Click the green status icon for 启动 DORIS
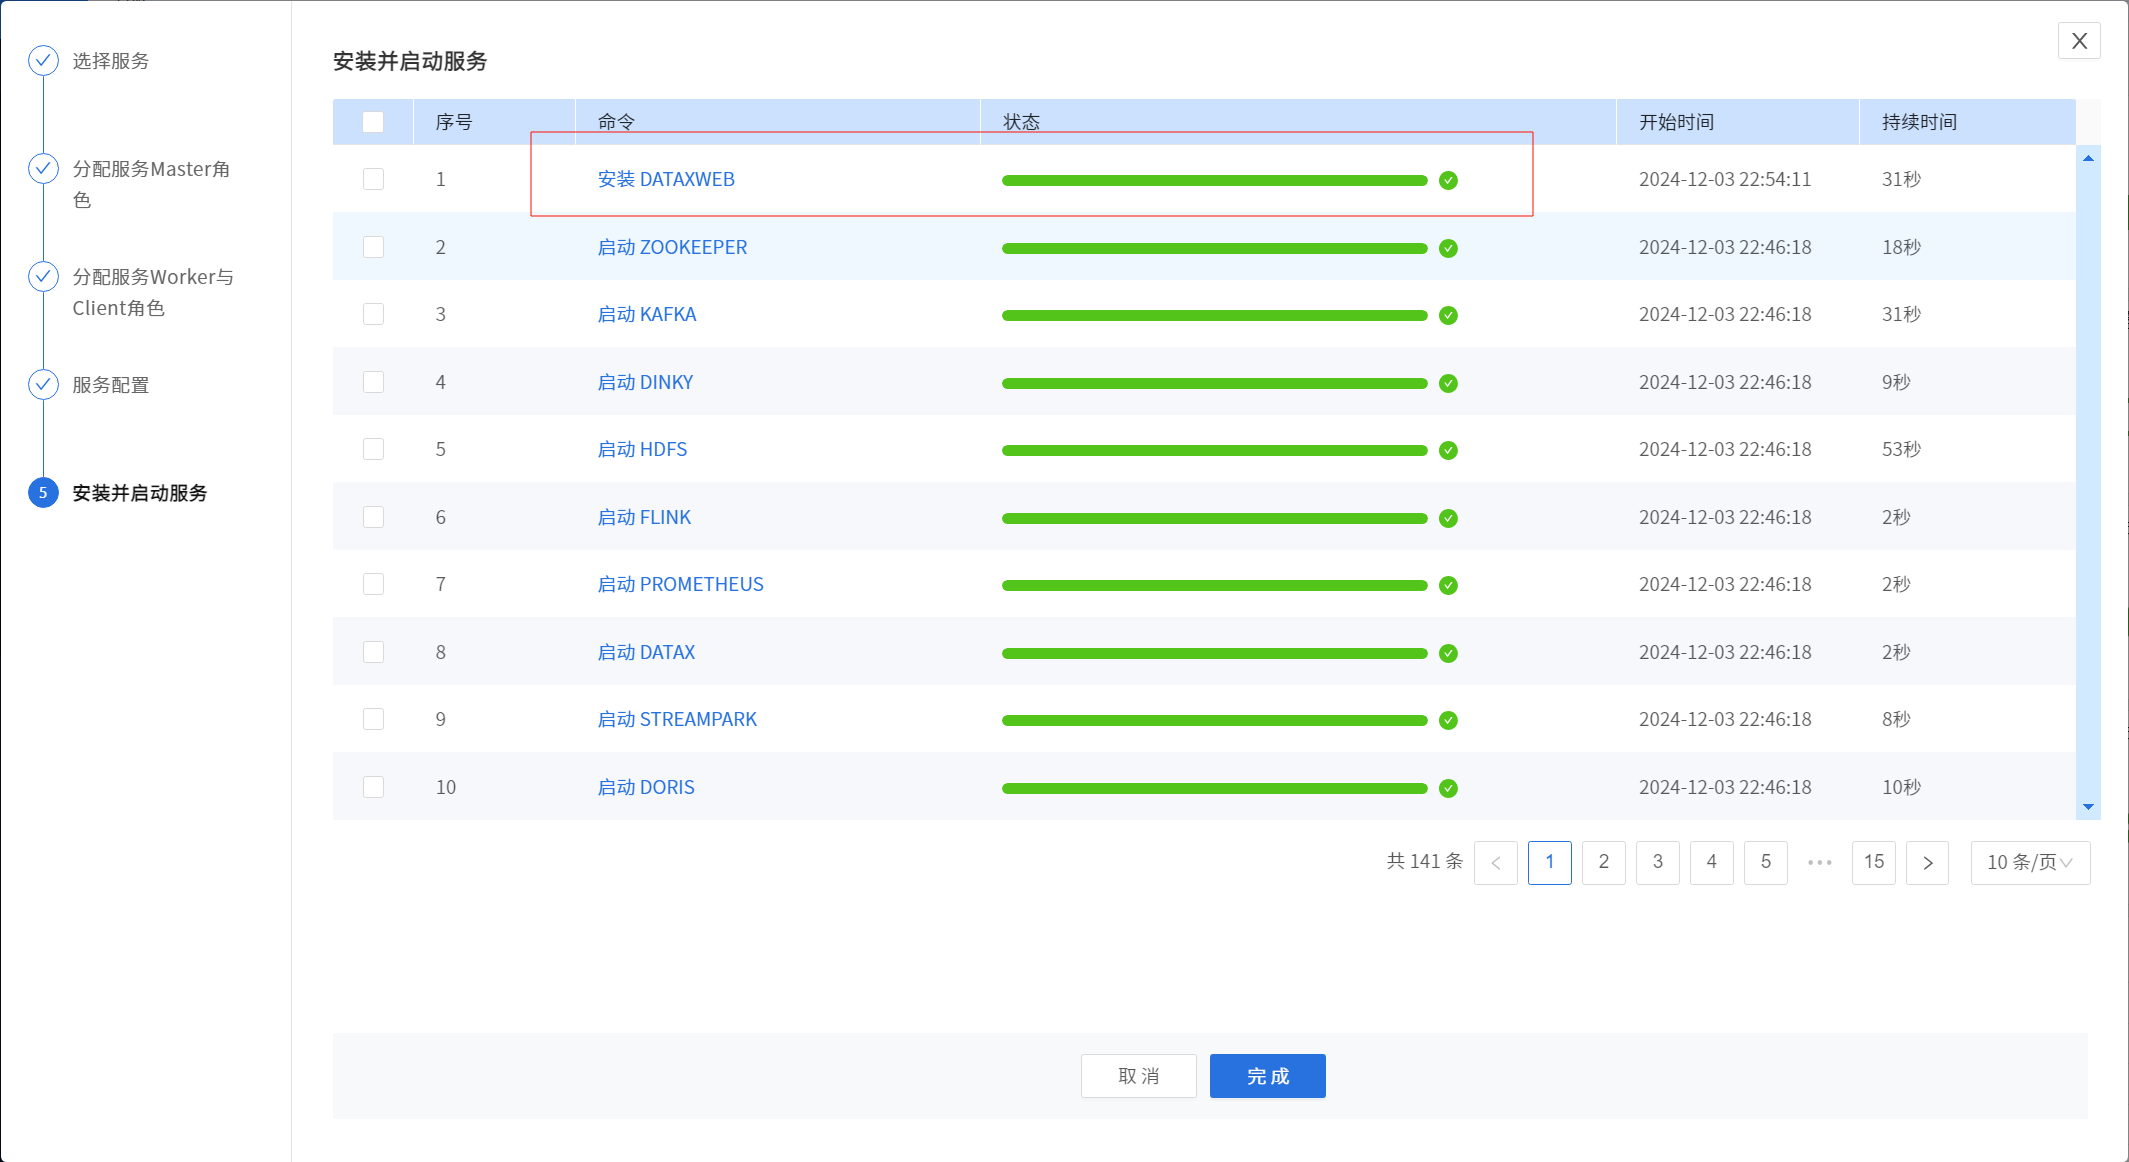Screen dimensions: 2129x1162 point(1448,788)
